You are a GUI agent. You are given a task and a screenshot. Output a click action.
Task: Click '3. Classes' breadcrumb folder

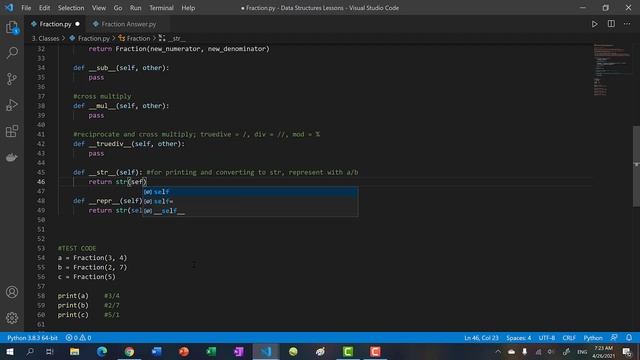tap(46, 38)
